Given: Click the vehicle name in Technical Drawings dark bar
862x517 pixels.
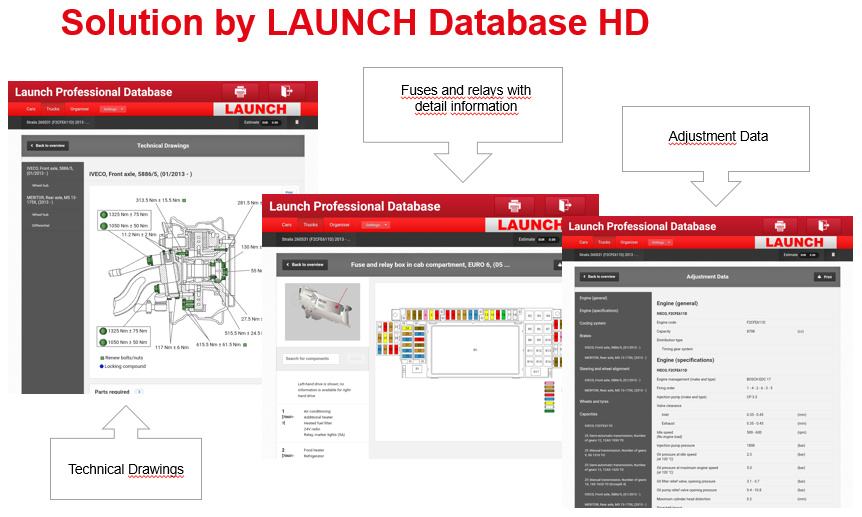Looking at the screenshot, I should 56,122.
